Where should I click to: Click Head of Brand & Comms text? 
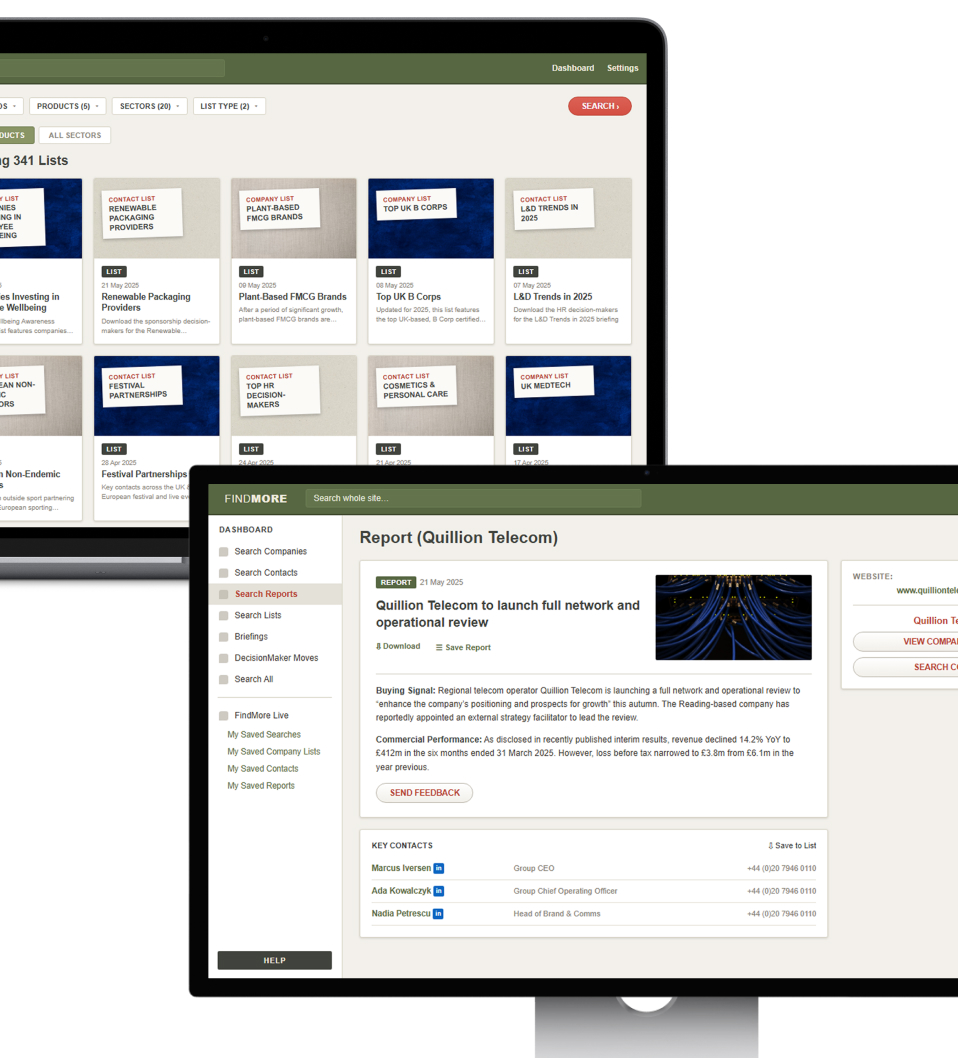coord(557,914)
